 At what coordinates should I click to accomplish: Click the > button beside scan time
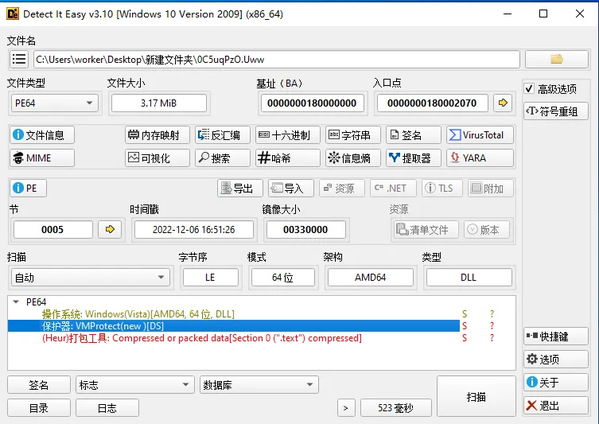click(346, 408)
